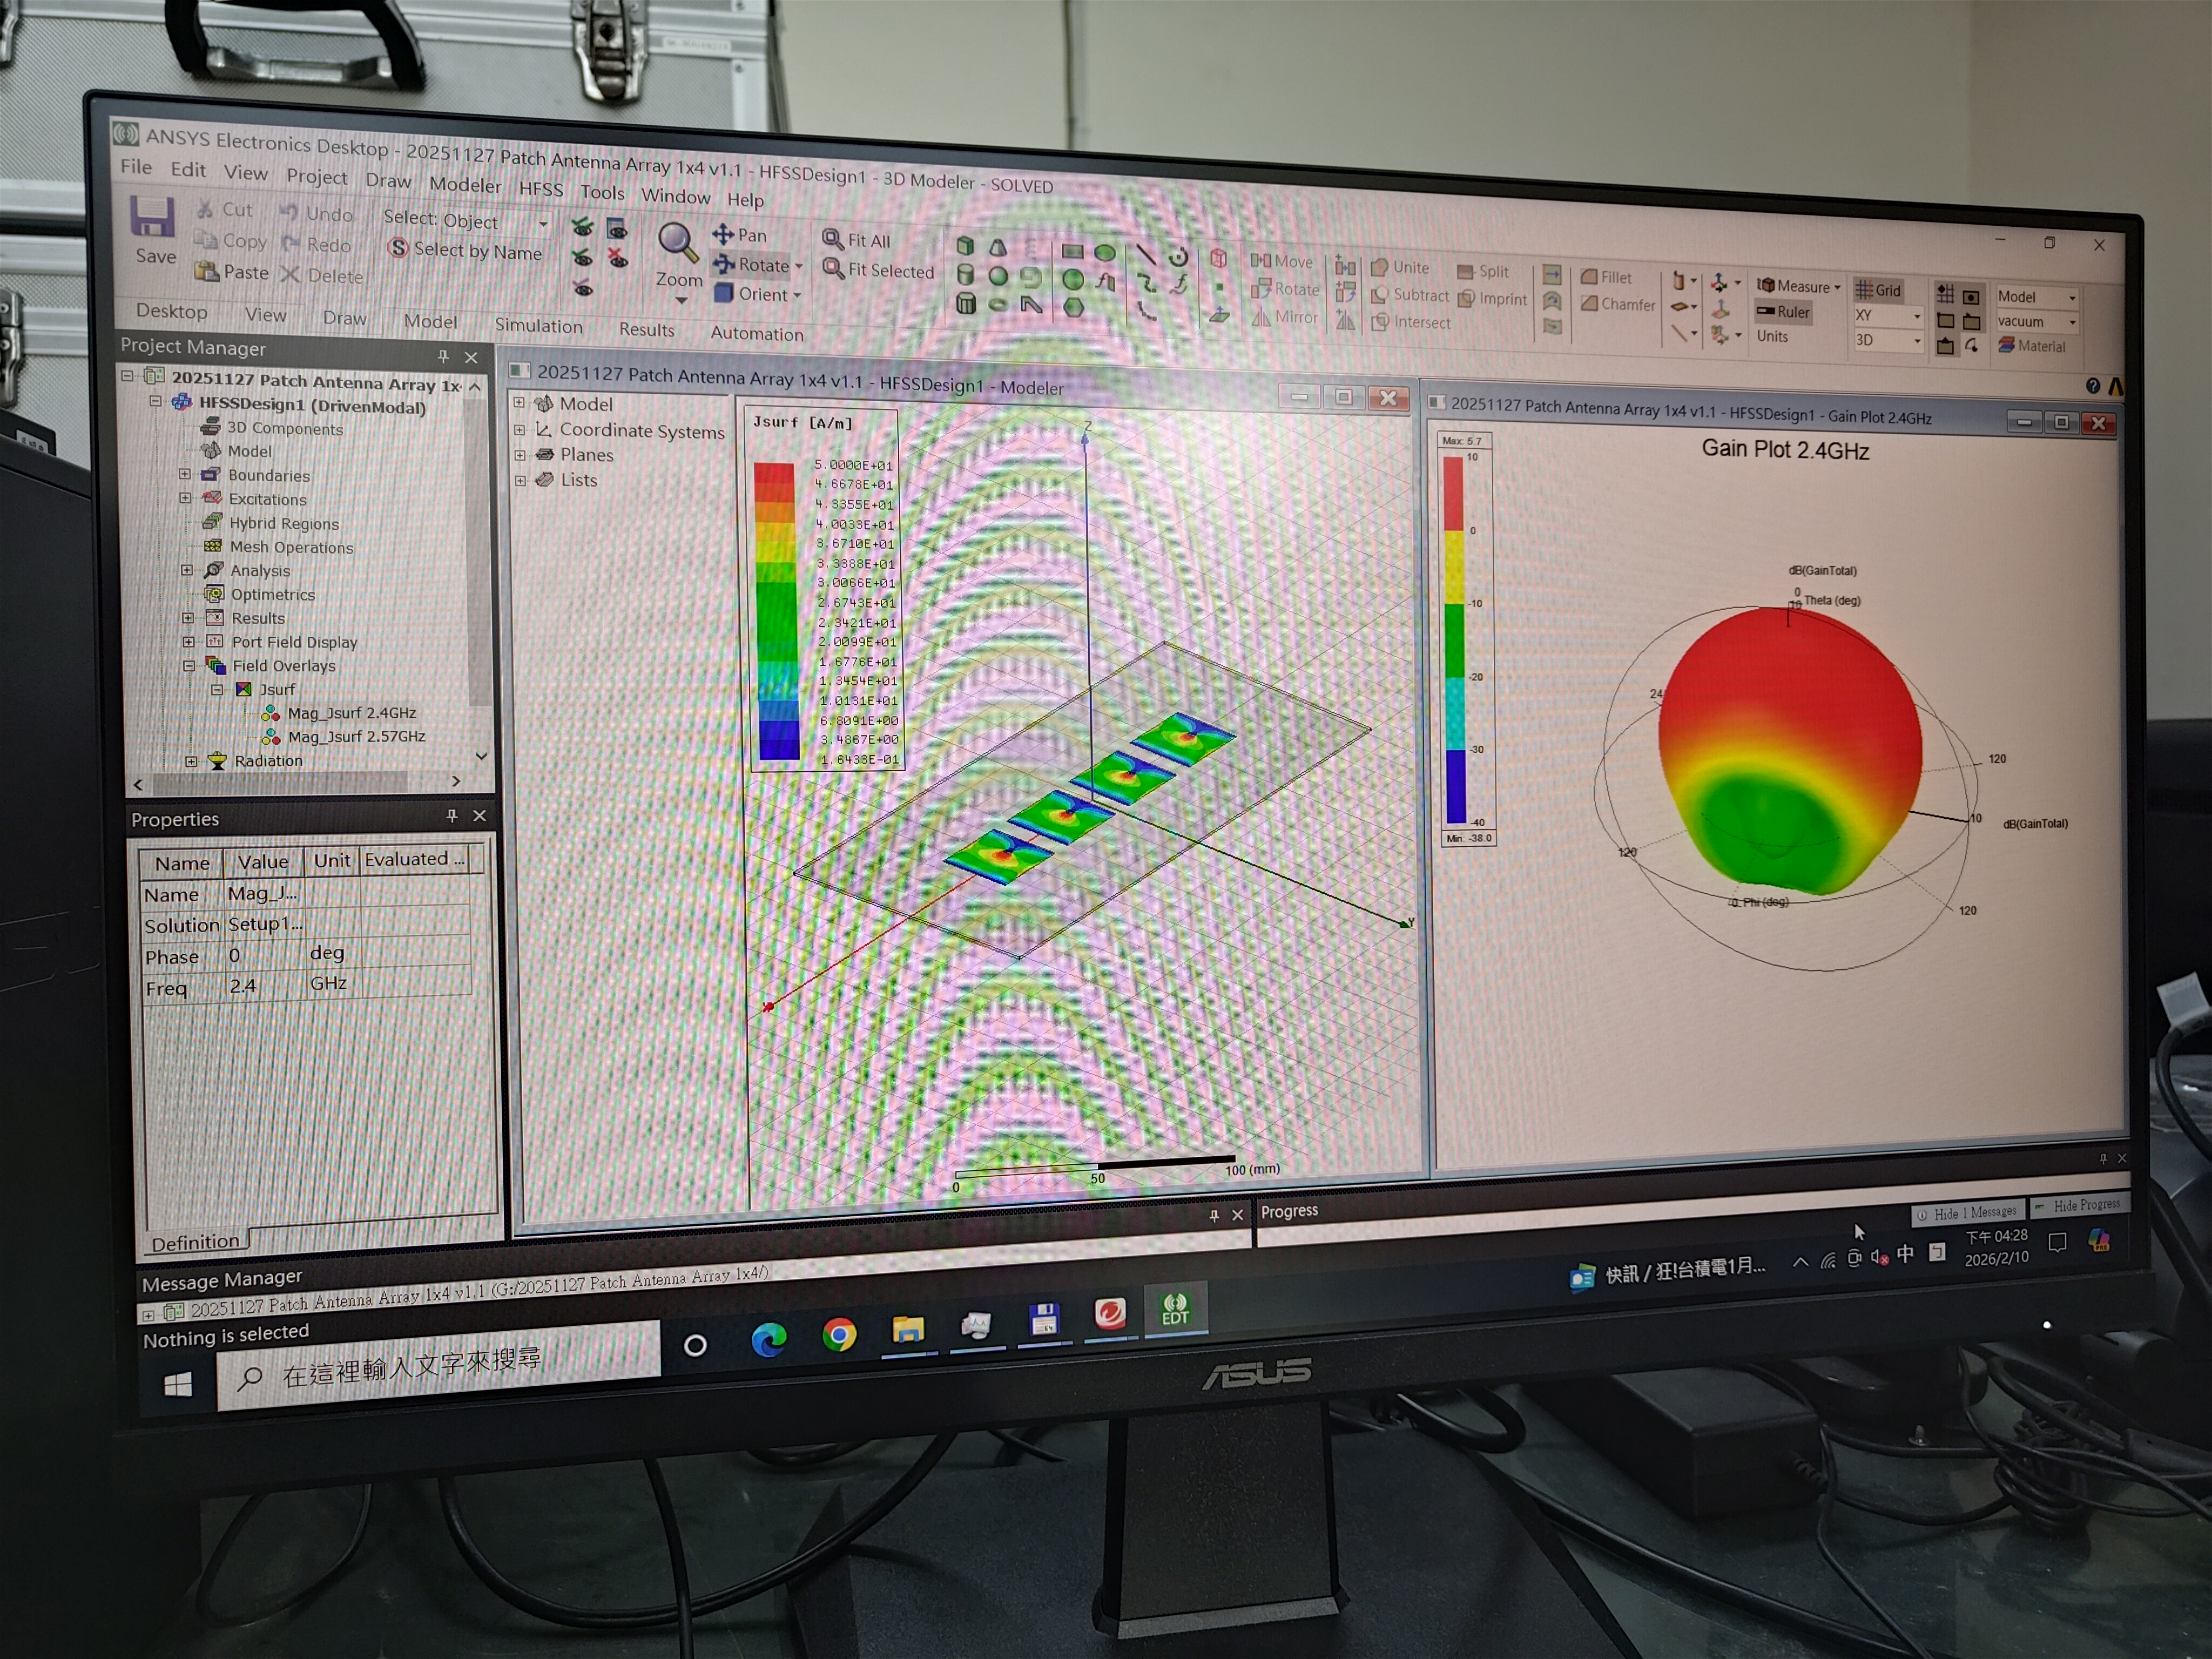Toggle pin on Project Manager panel

click(443, 356)
